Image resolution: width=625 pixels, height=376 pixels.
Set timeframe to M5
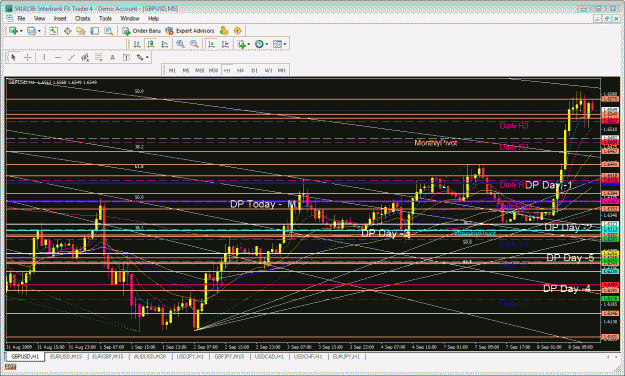click(186, 70)
